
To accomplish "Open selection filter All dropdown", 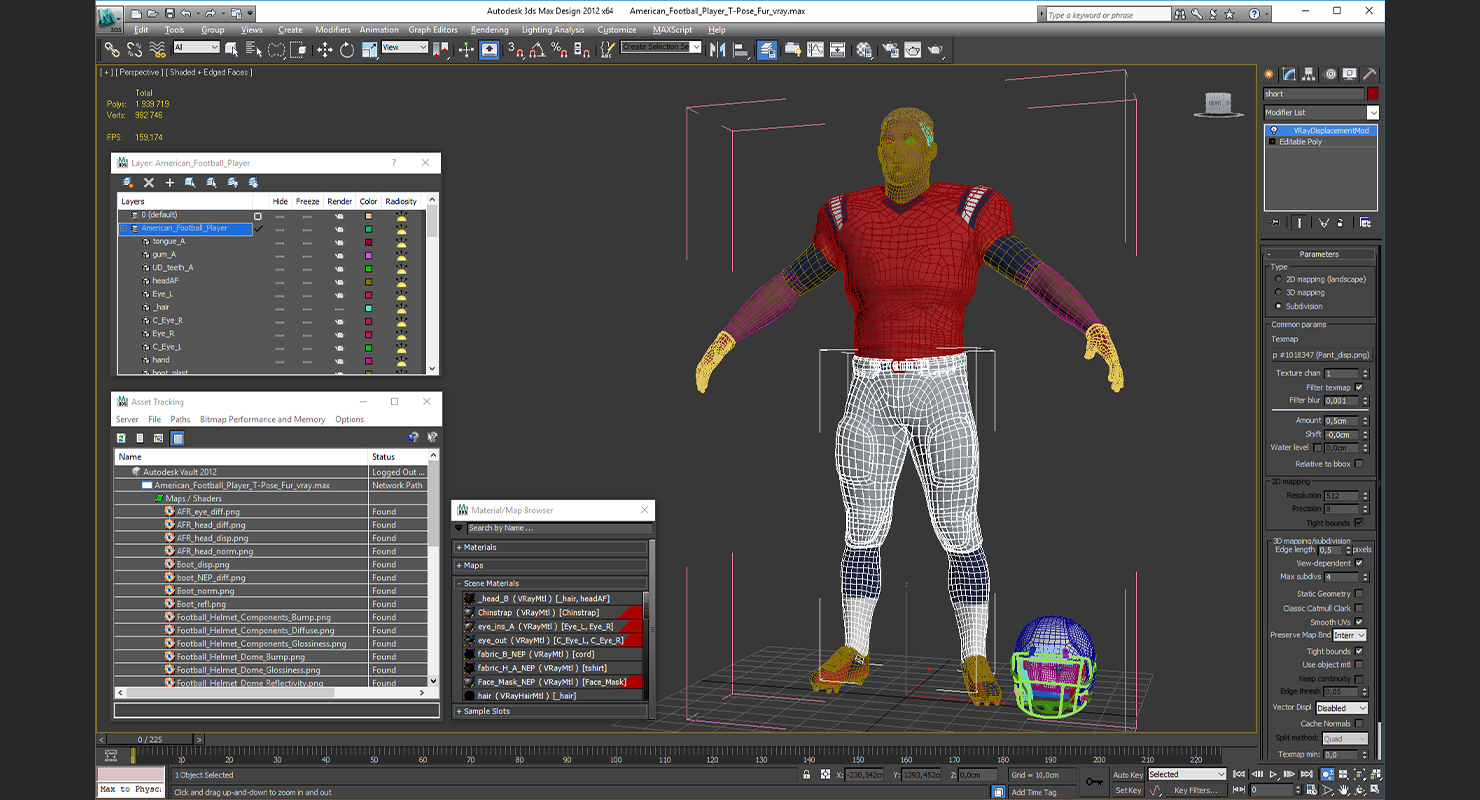I will 196,48.
